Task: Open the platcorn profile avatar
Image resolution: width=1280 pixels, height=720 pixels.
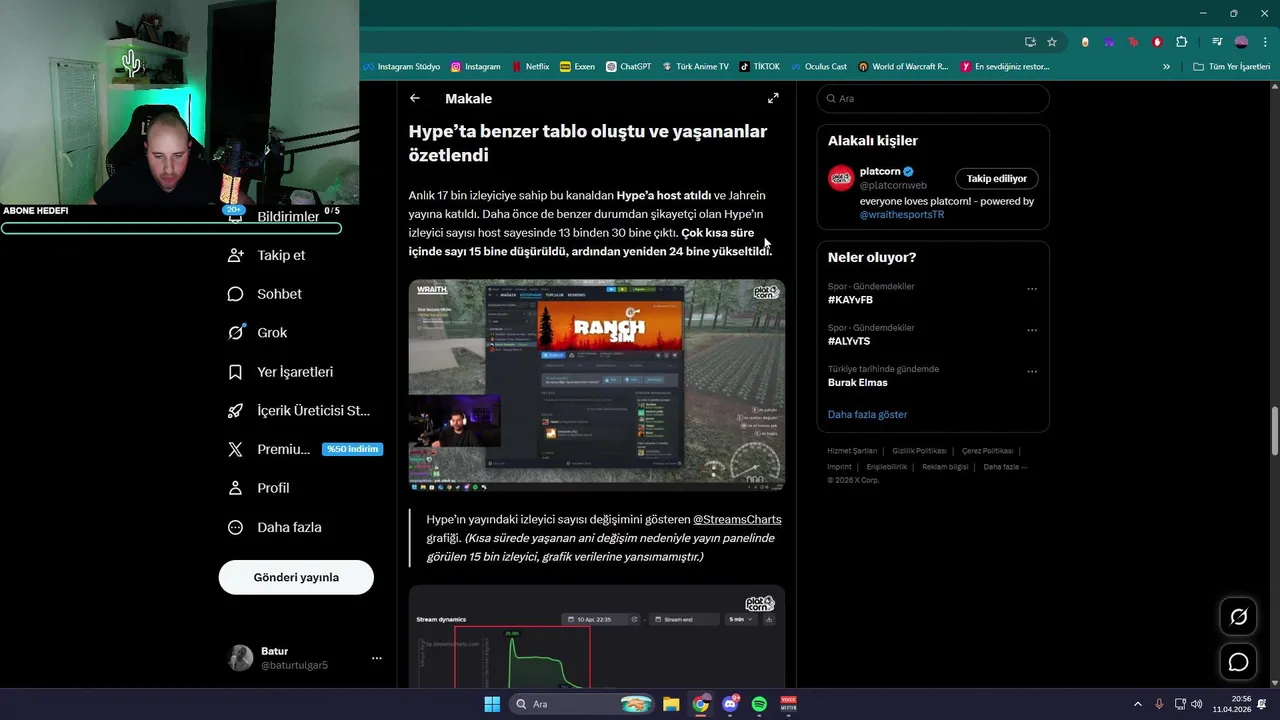Action: point(841,178)
